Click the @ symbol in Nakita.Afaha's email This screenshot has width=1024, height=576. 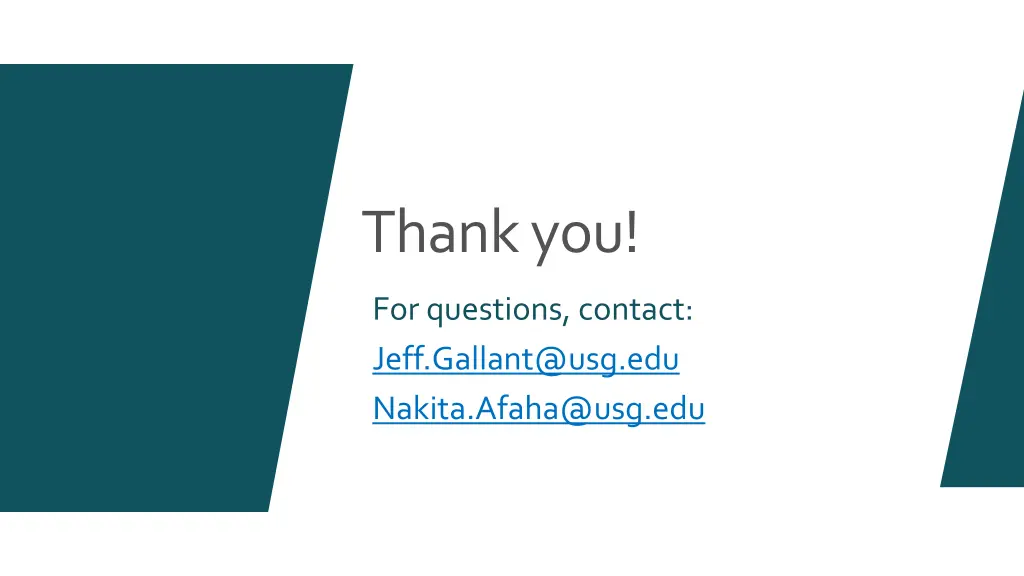point(575,409)
